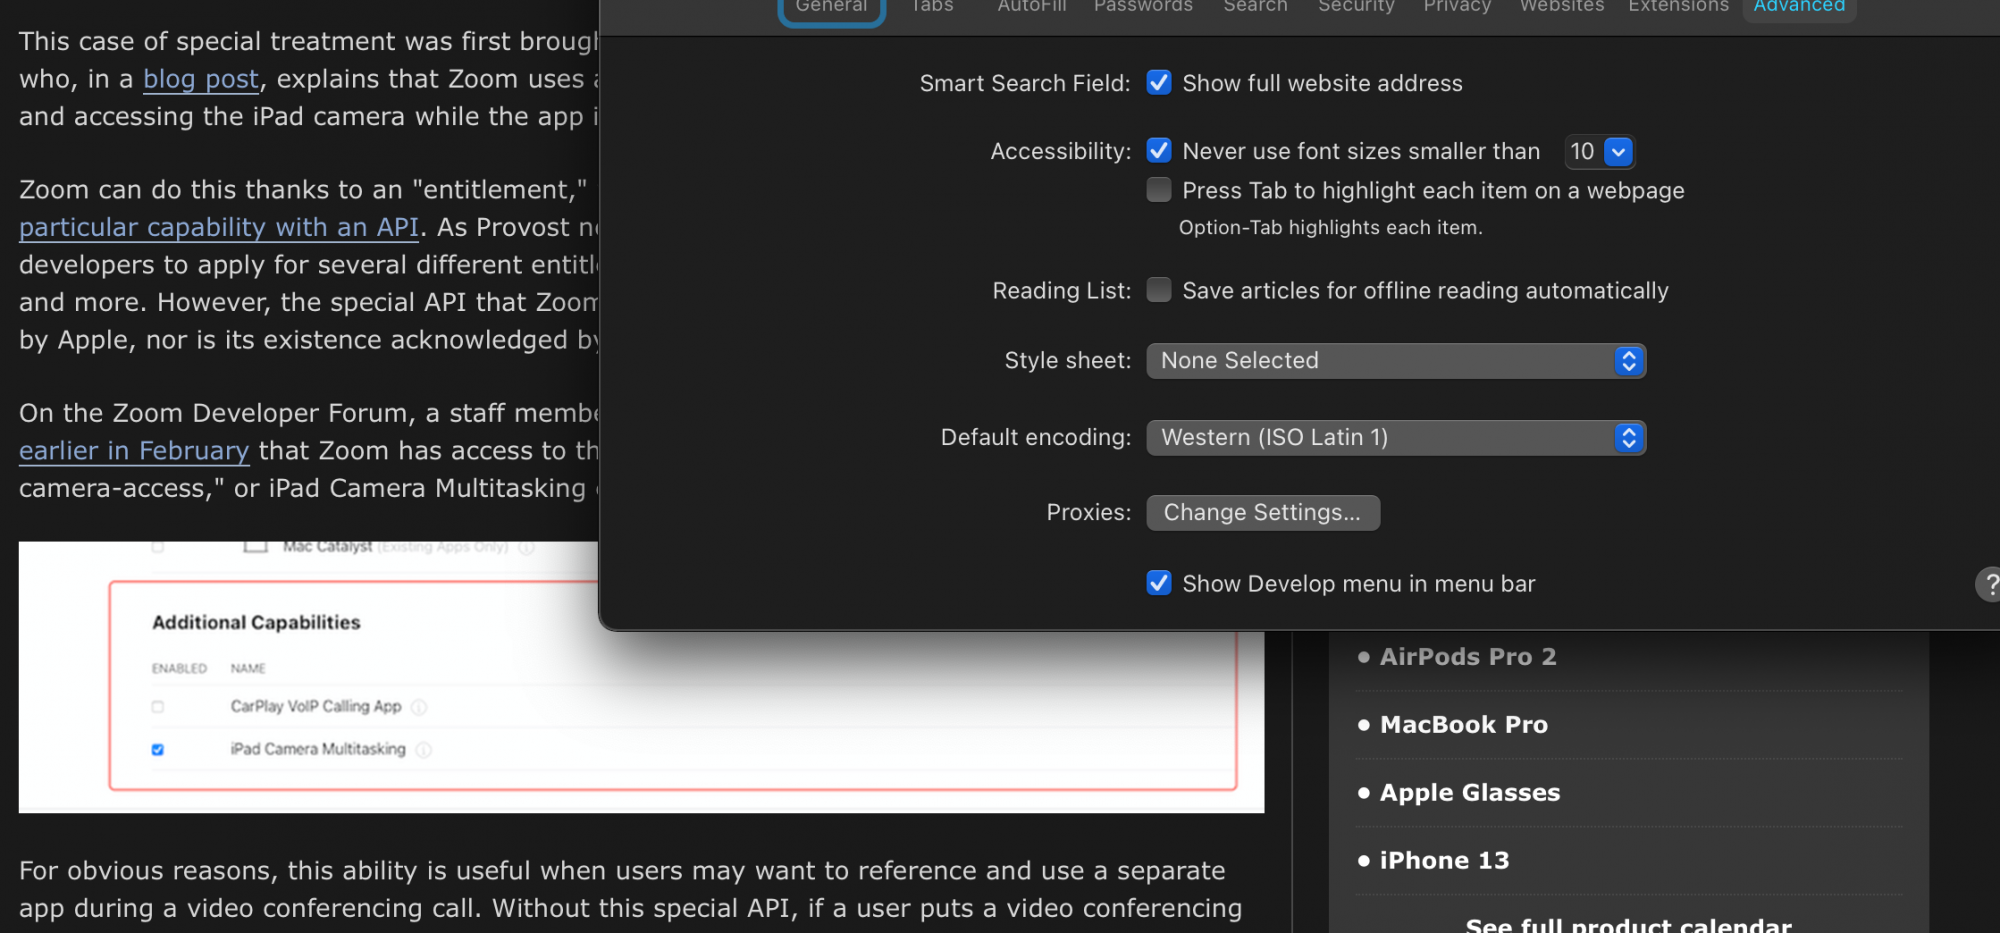
Task: Switch to the General preferences tab
Action: (831, 8)
